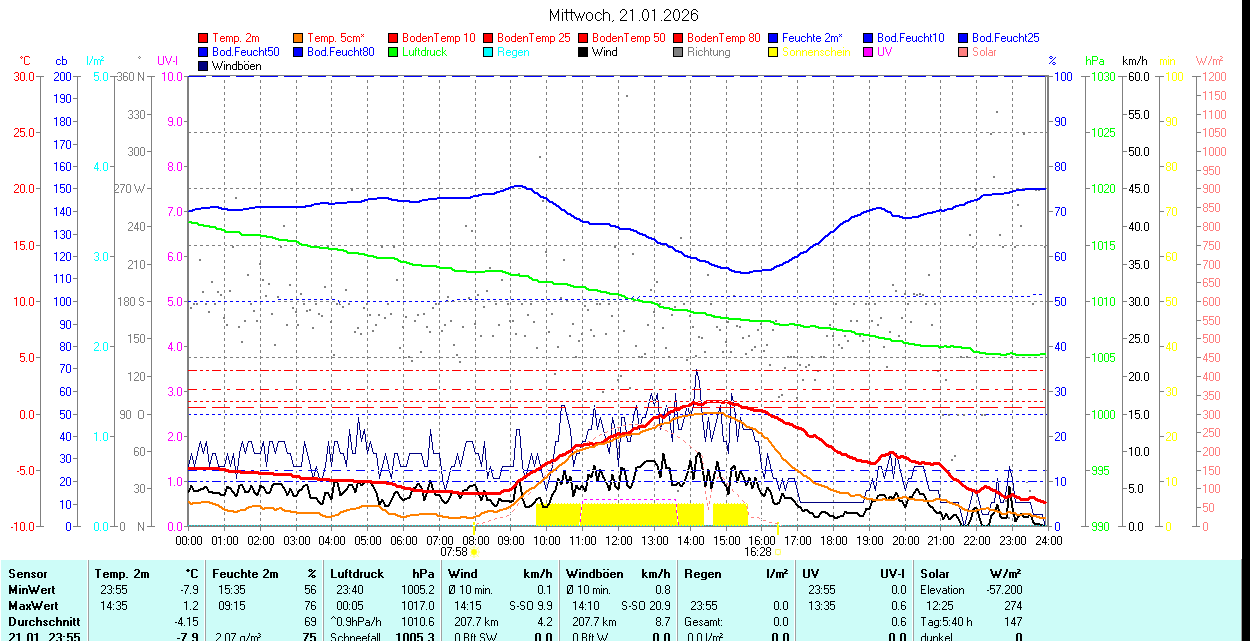Select the Windböen column header in table

pyautogui.click(x=594, y=574)
